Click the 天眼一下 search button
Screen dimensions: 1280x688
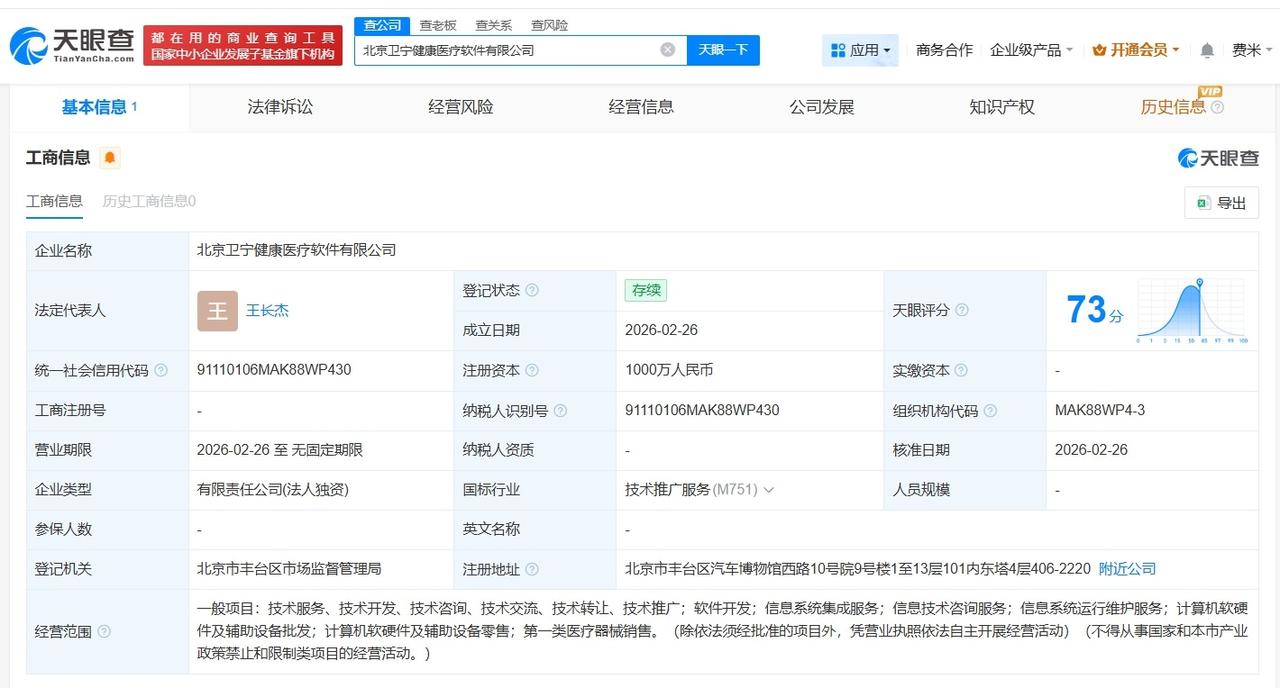click(x=723, y=49)
